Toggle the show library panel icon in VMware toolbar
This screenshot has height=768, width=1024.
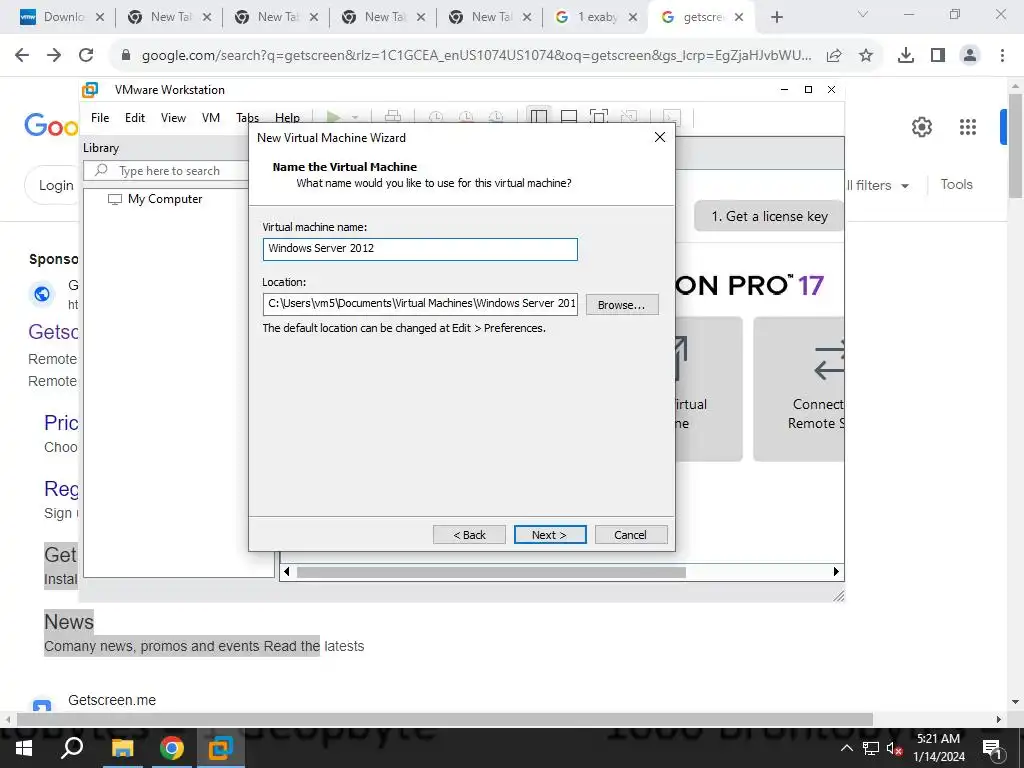tap(539, 117)
